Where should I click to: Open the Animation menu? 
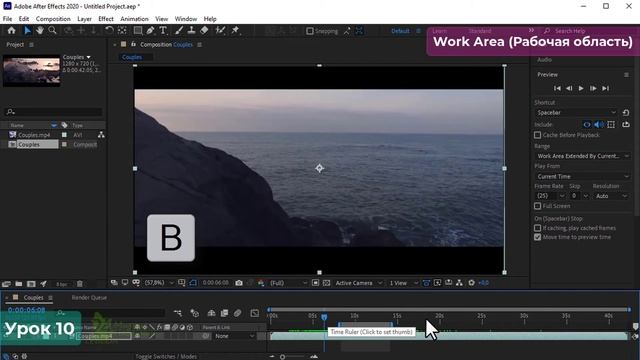134,19
